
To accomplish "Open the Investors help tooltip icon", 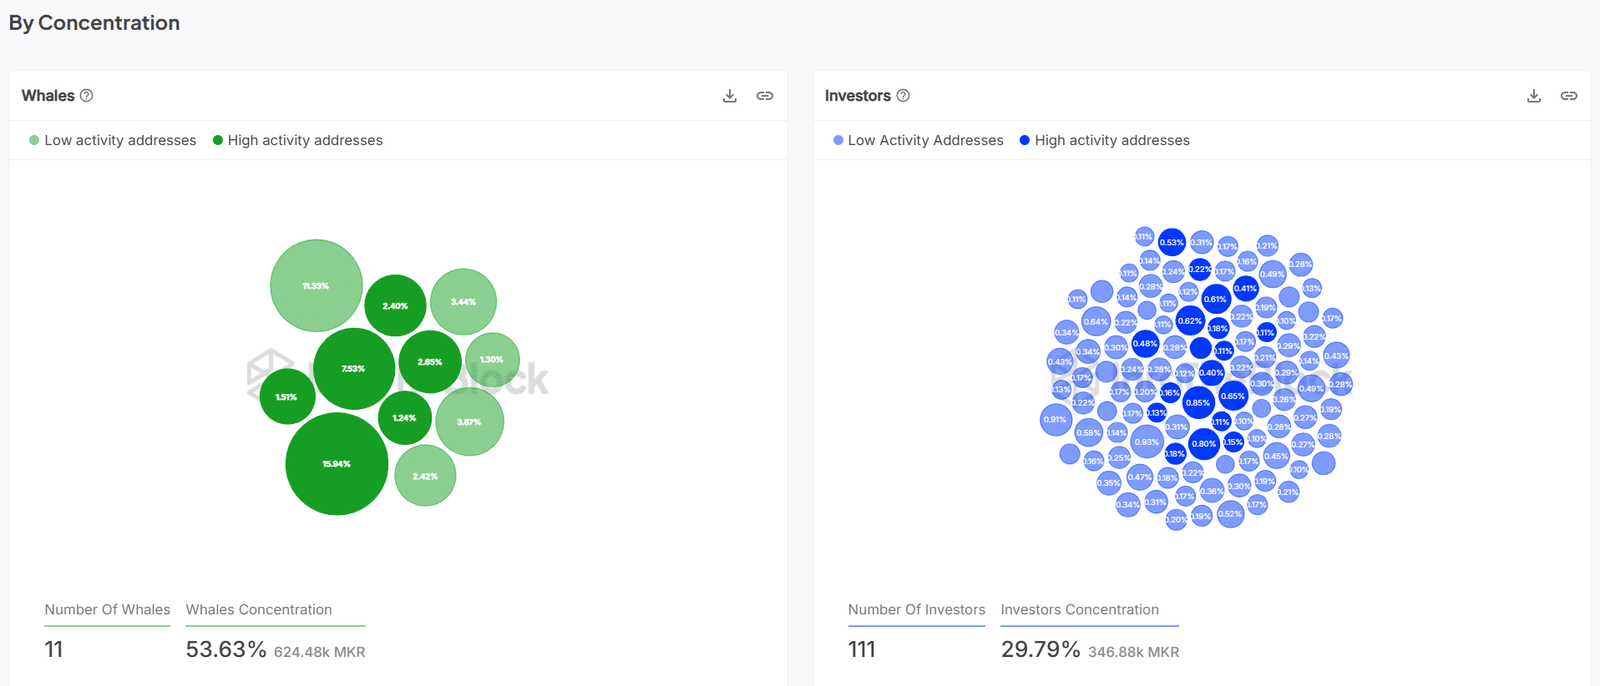I will pos(903,96).
